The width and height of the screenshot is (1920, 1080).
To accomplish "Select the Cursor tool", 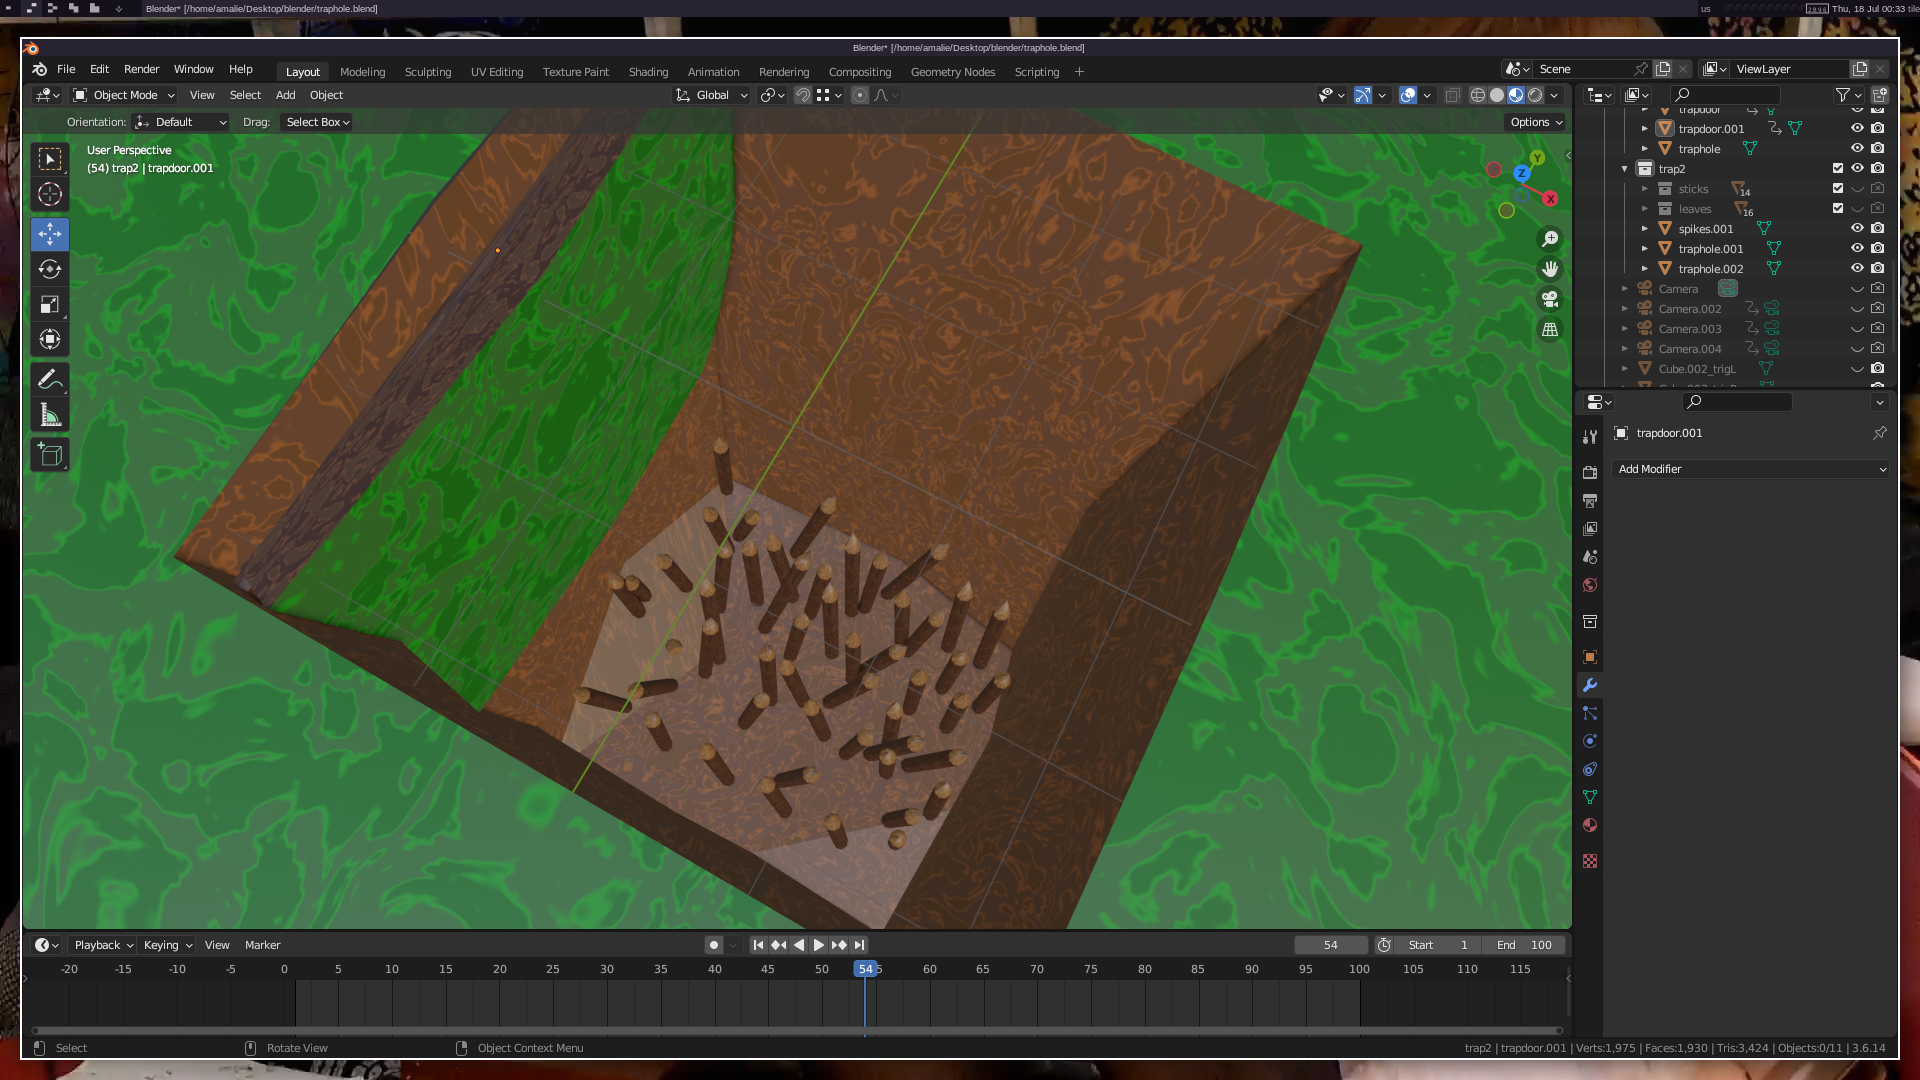I will (x=50, y=194).
